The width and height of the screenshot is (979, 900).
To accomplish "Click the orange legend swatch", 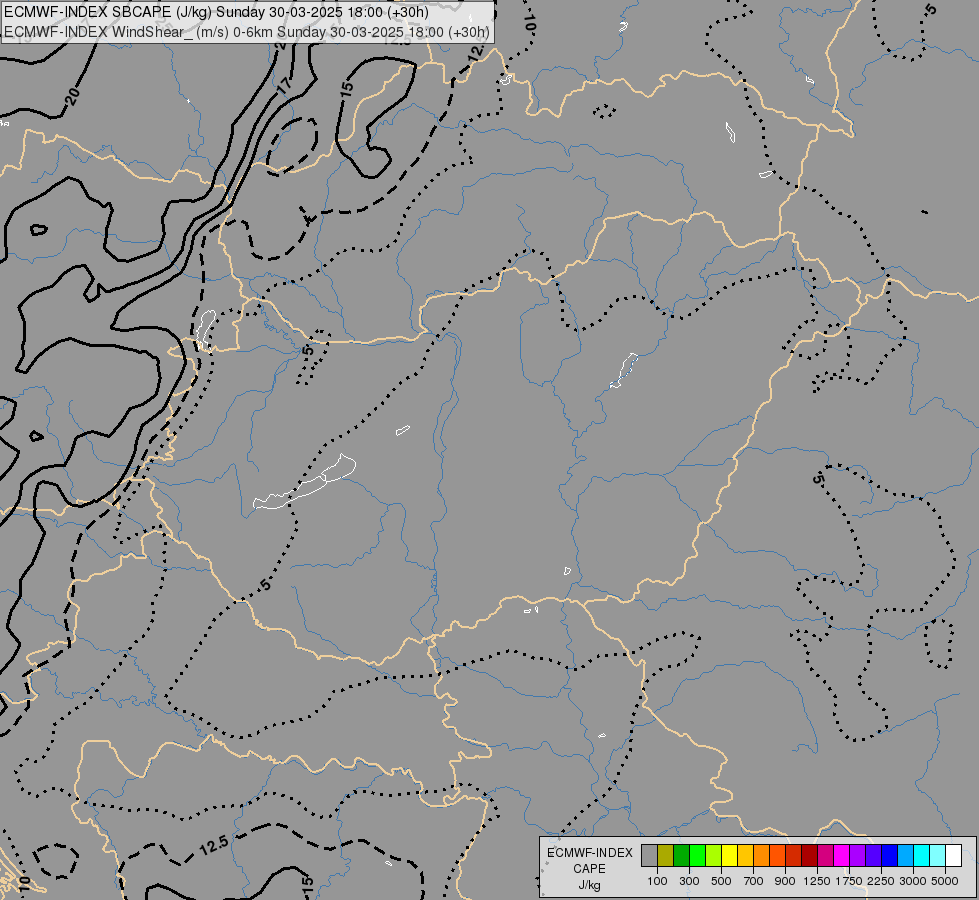I will tap(762, 856).
